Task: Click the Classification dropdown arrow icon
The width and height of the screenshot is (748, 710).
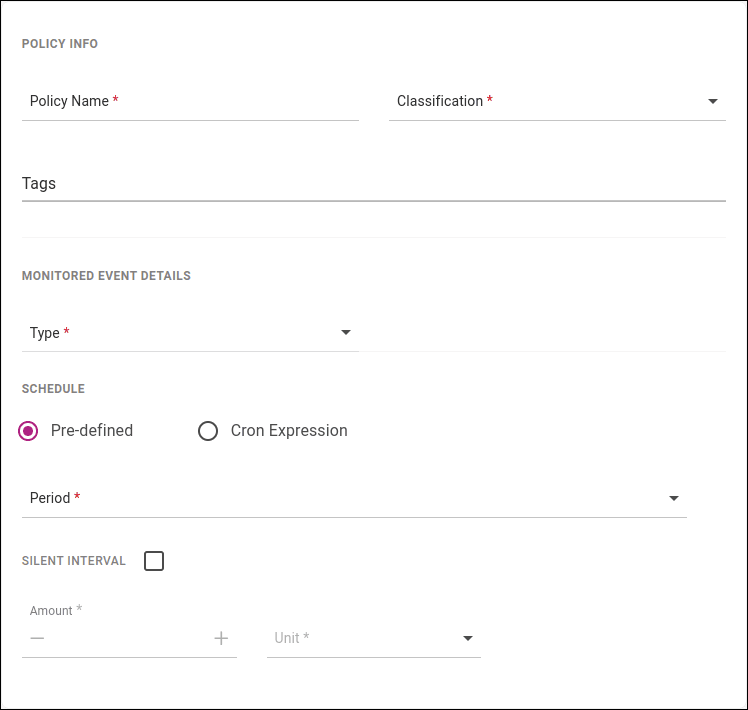Action: [x=713, y=101]
